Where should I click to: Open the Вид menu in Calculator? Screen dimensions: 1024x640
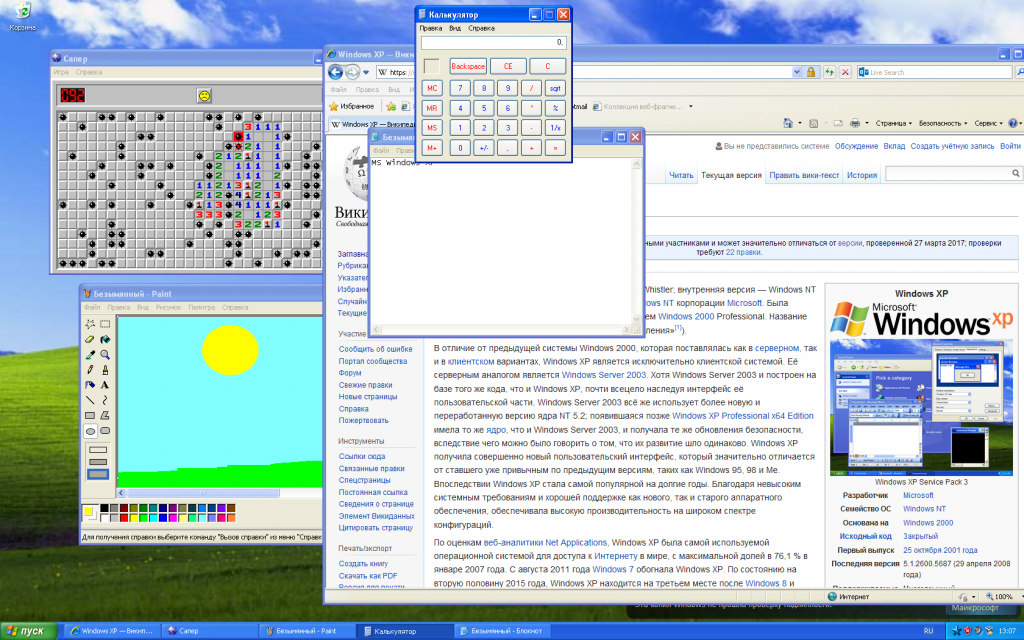coord(455,28)
